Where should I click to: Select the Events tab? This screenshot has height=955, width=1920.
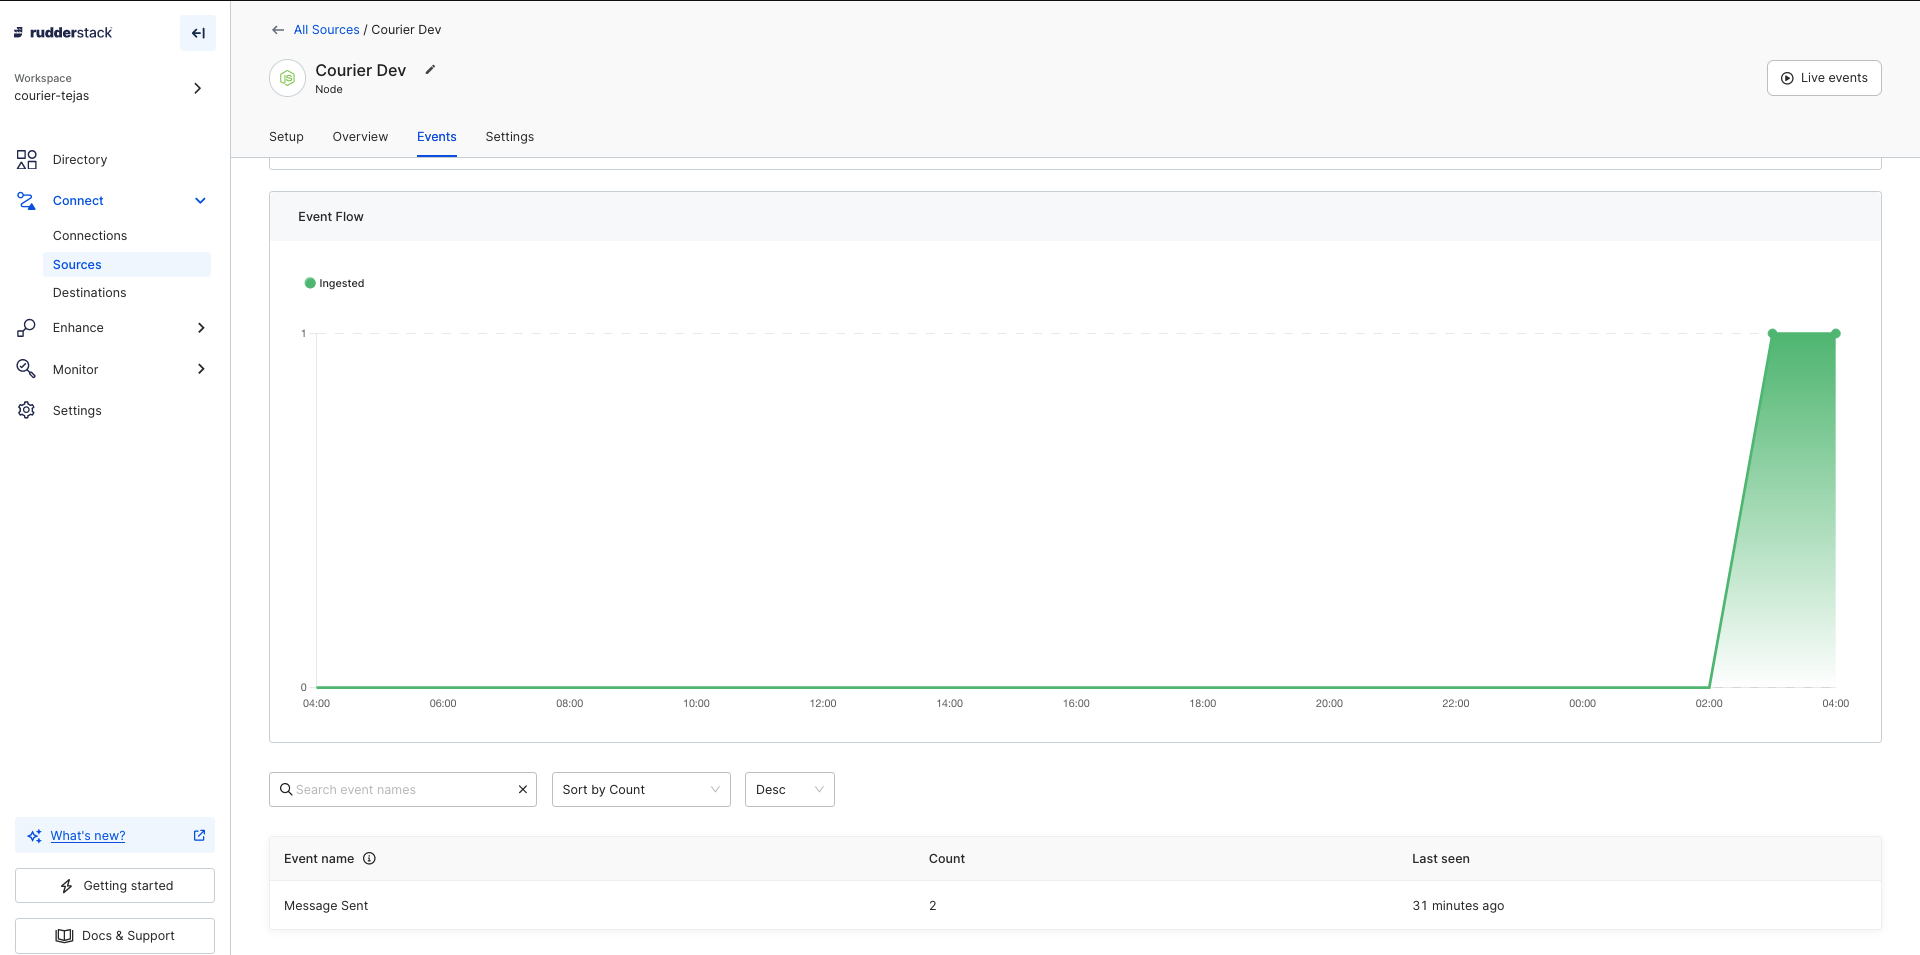pyautogui.click(x=437, y=137)
